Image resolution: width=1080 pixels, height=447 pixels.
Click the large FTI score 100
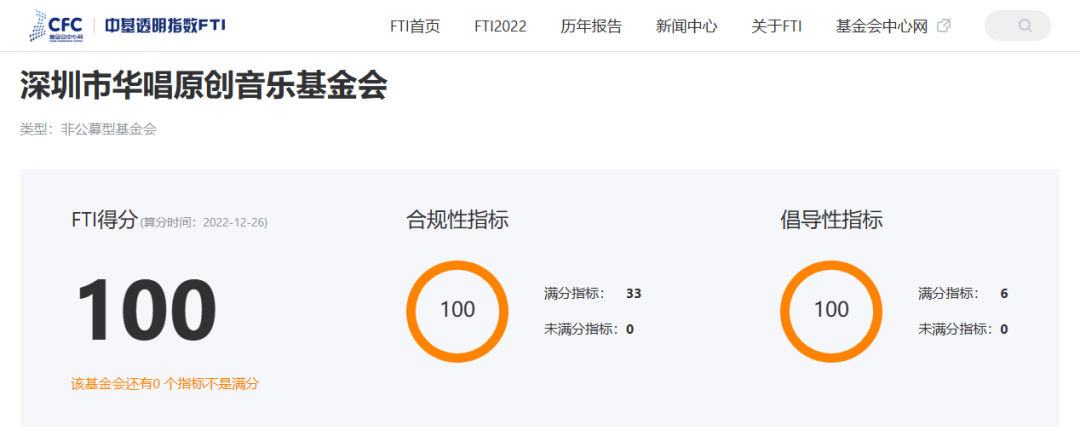click(147, 310)
